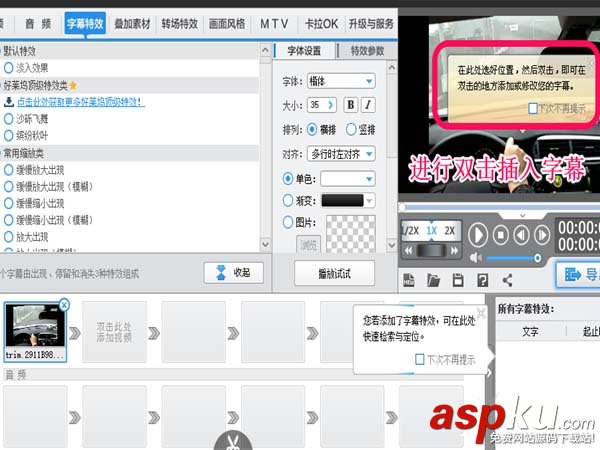Select the 缓慢放大出现 effect
Viewport: 600px width, 450px height.
(8, 170)
